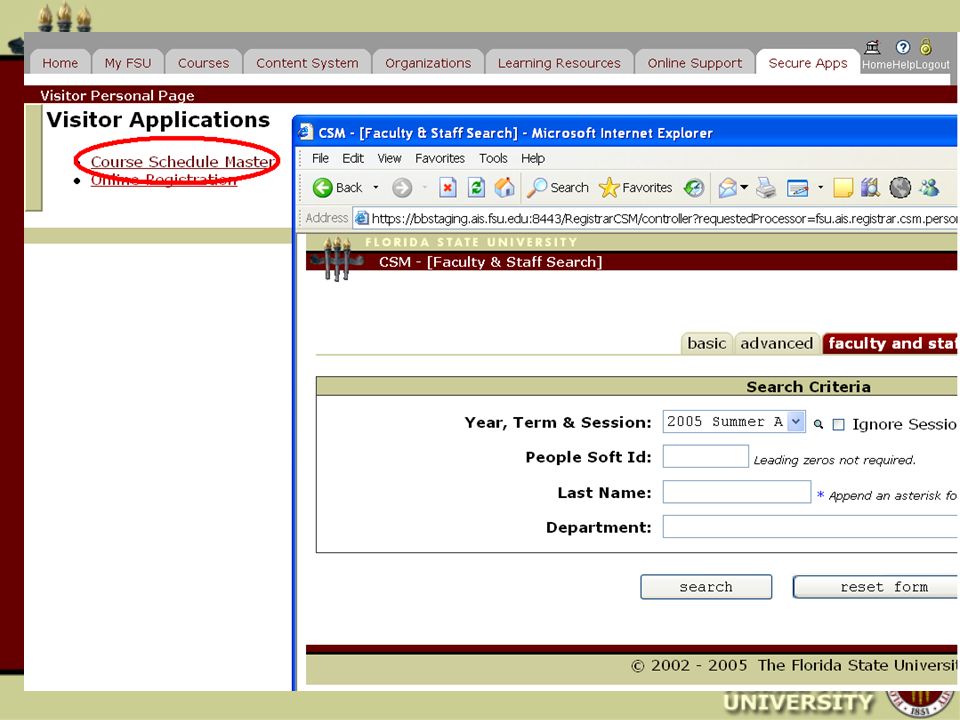The image size is (960, 720).
Task: Expand the Edit button dropdown arrow
Action: 820,187
